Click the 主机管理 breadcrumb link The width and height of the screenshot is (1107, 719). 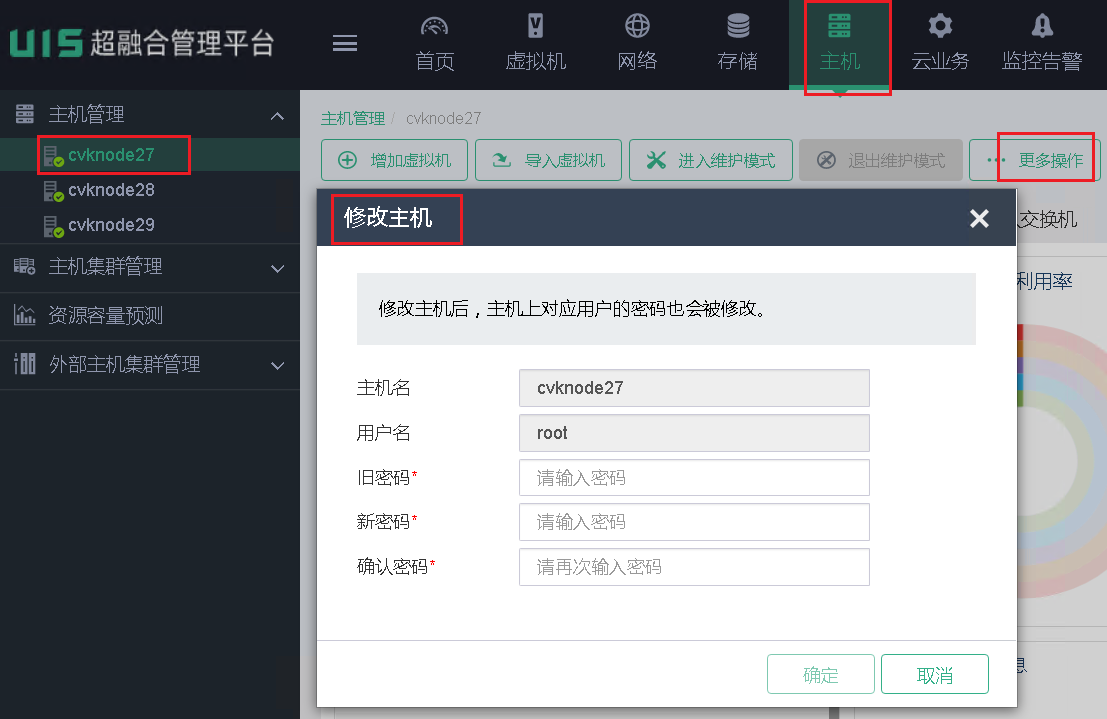point(353,119)
